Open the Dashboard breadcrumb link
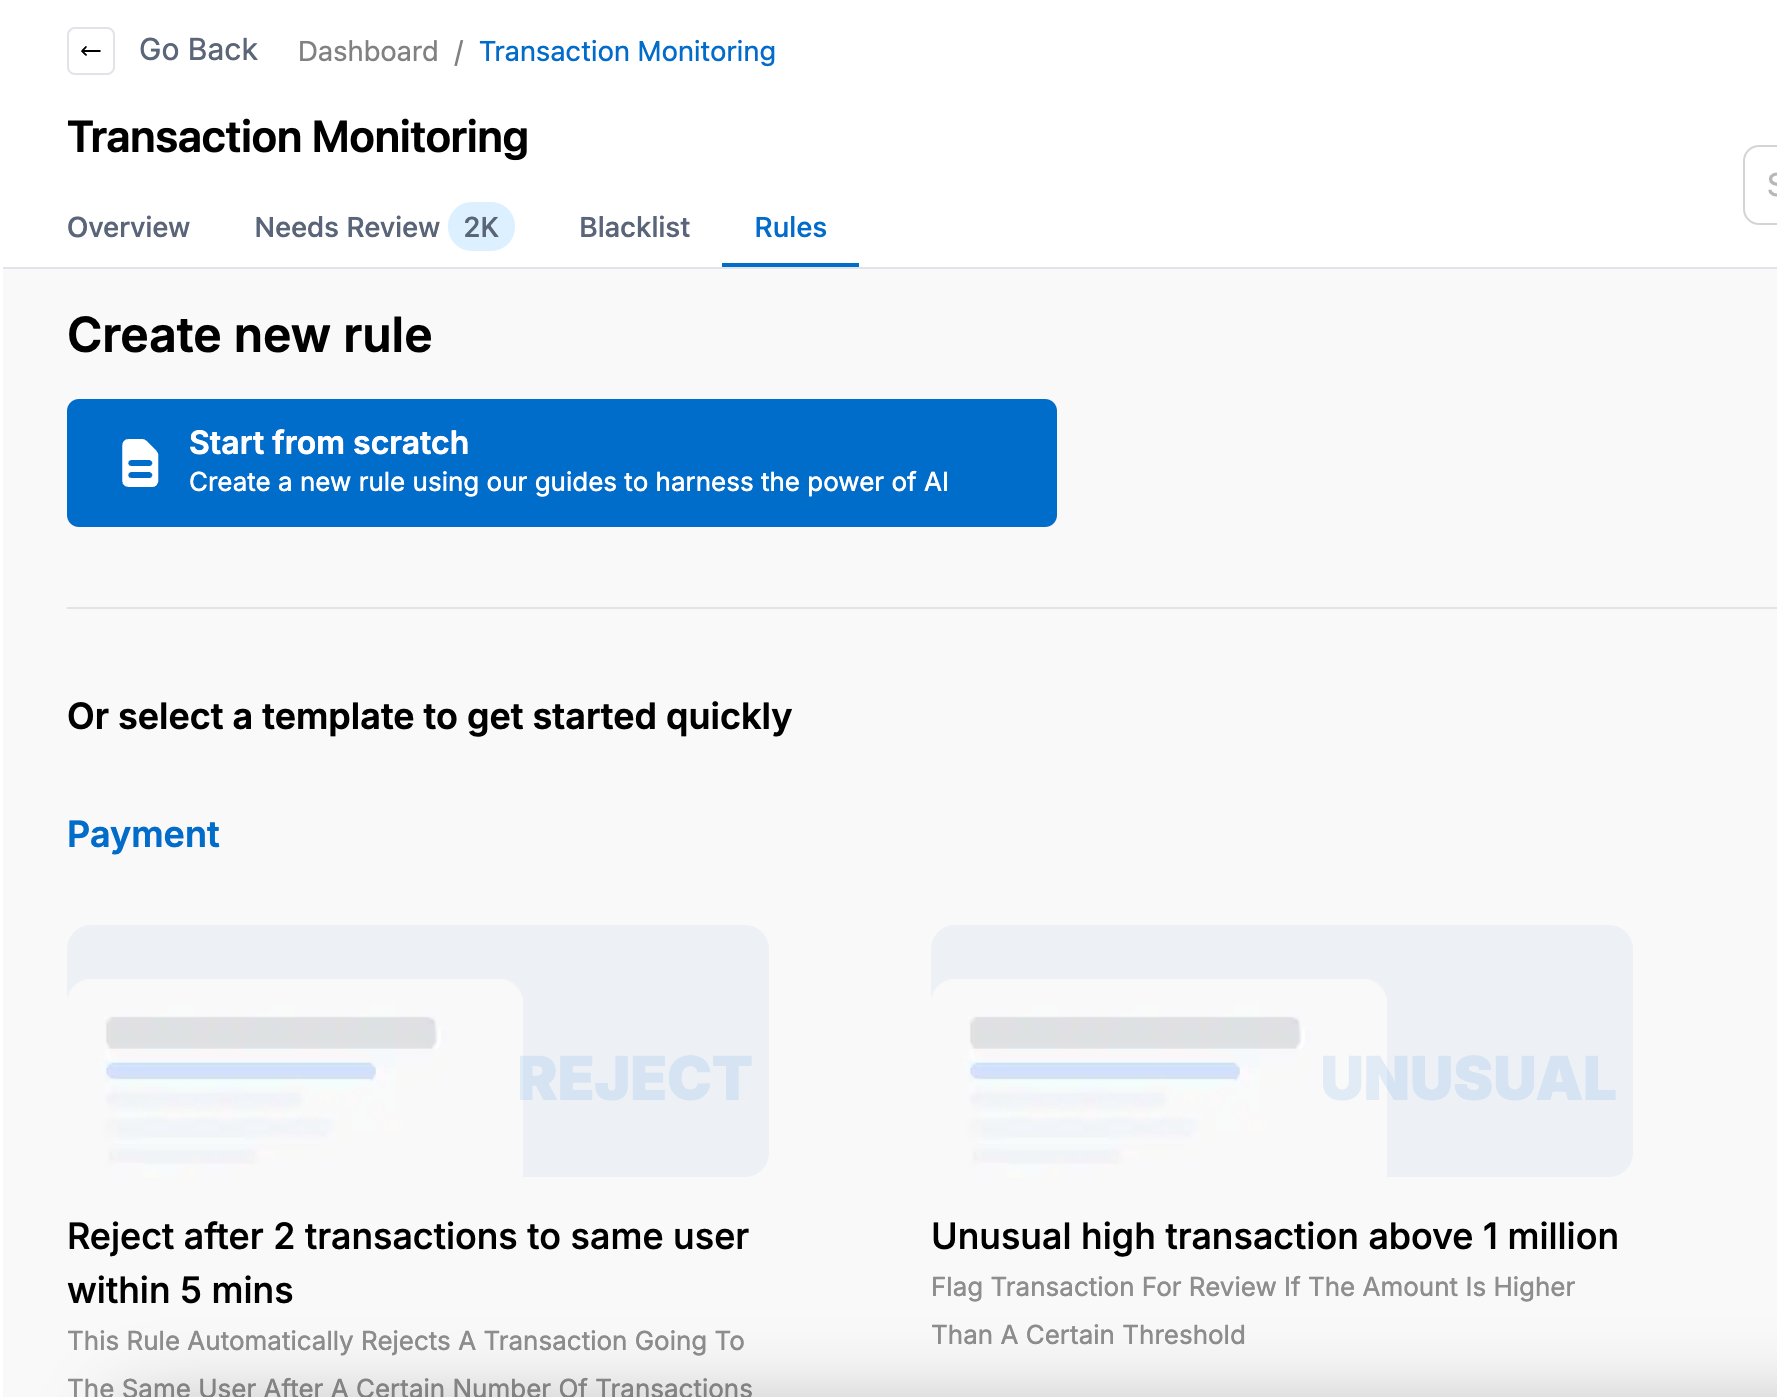Image resolution: width=1777 pixels, height=1397 pixels. 368,51
